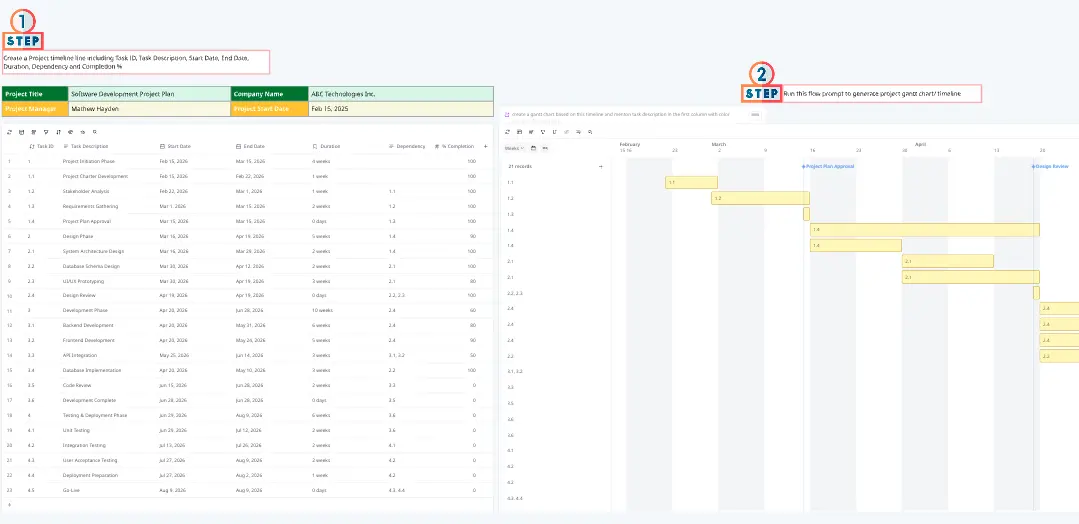Select the Task Description column header

pyautogui.click(x=88, y=146)
